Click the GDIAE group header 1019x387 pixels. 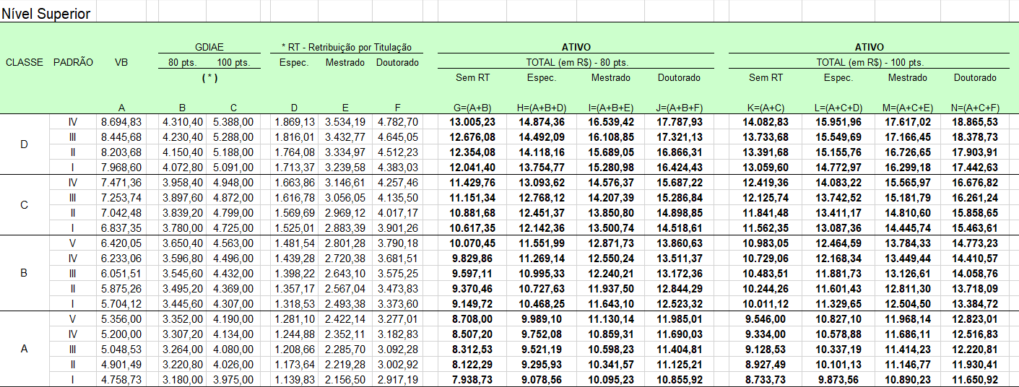pyautogui.click(x=209, y=47)
